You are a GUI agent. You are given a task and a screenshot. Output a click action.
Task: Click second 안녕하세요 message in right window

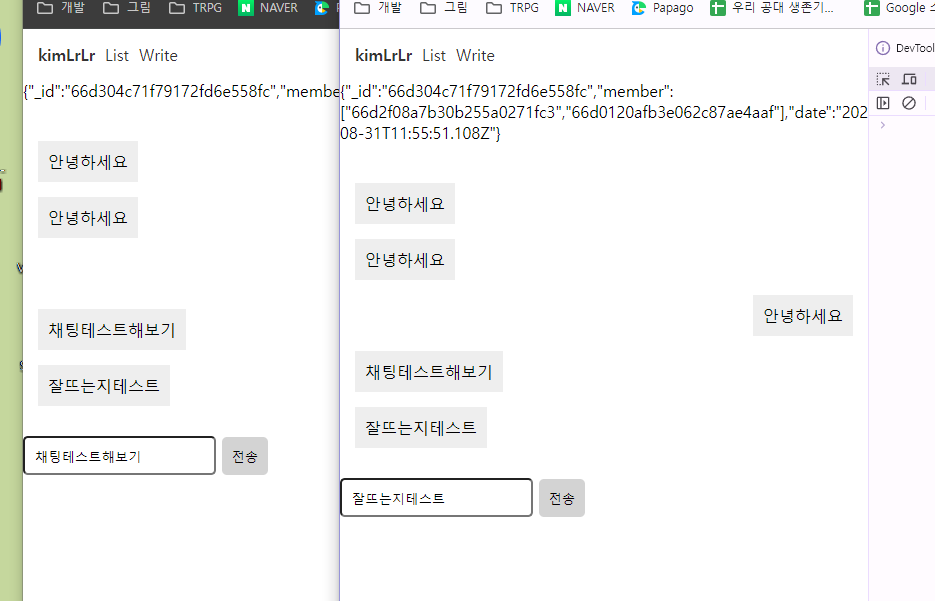405,260
